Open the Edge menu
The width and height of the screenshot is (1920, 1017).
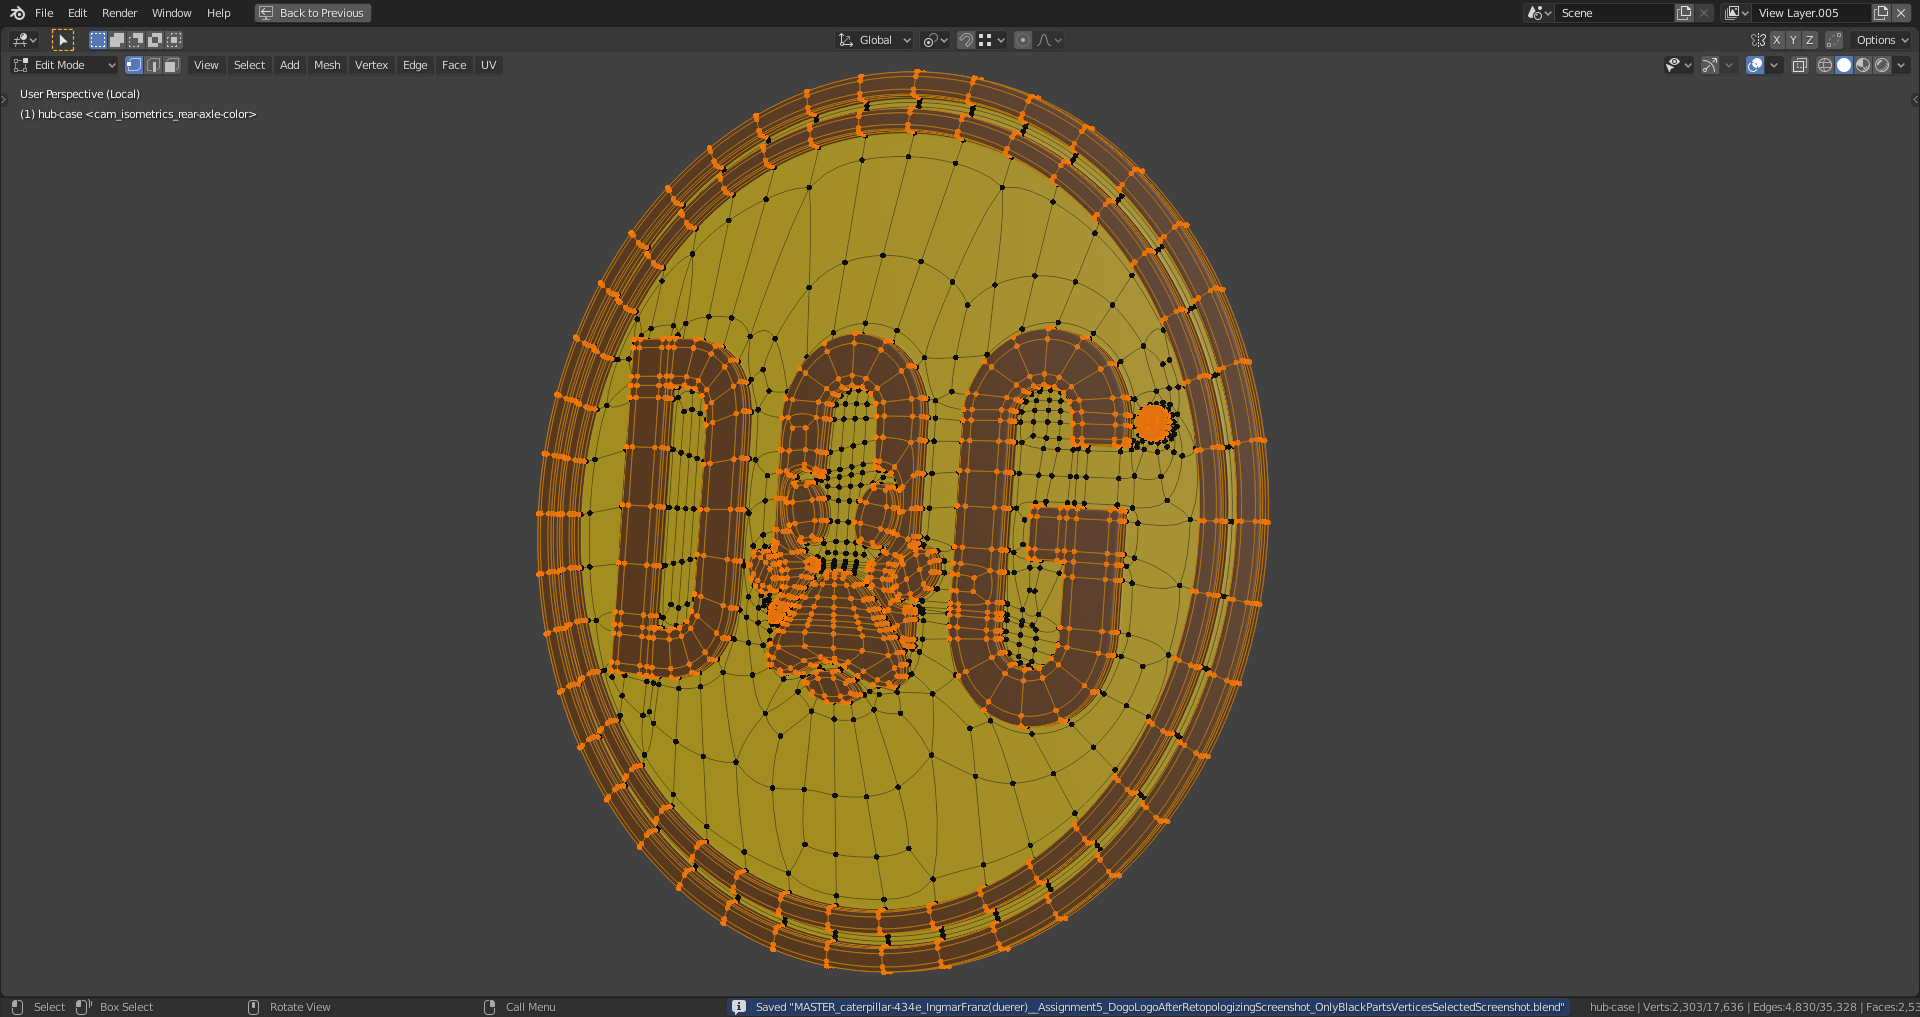tap(415, 65)
